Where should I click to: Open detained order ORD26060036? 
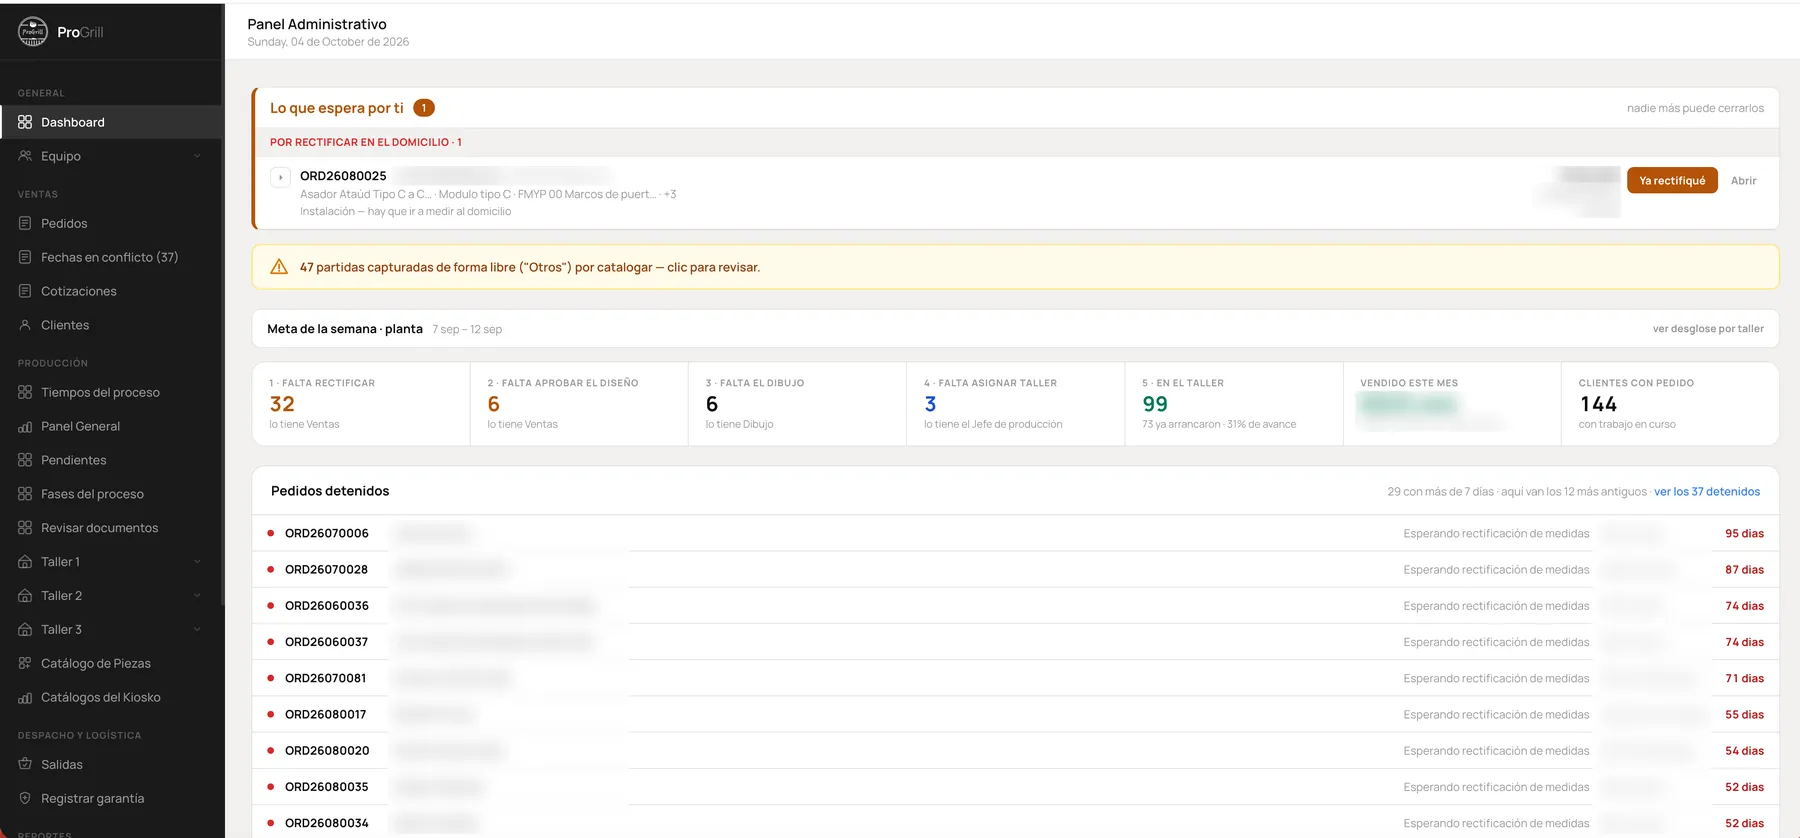1015,606
